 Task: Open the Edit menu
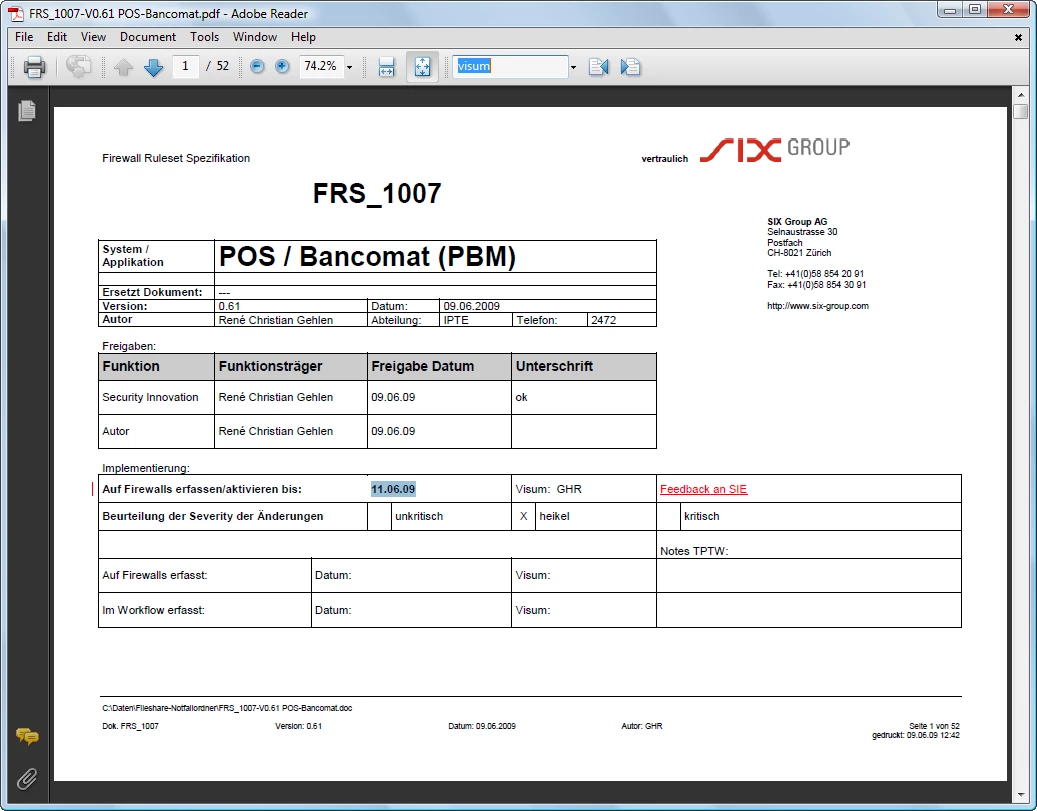coord(57,37)
